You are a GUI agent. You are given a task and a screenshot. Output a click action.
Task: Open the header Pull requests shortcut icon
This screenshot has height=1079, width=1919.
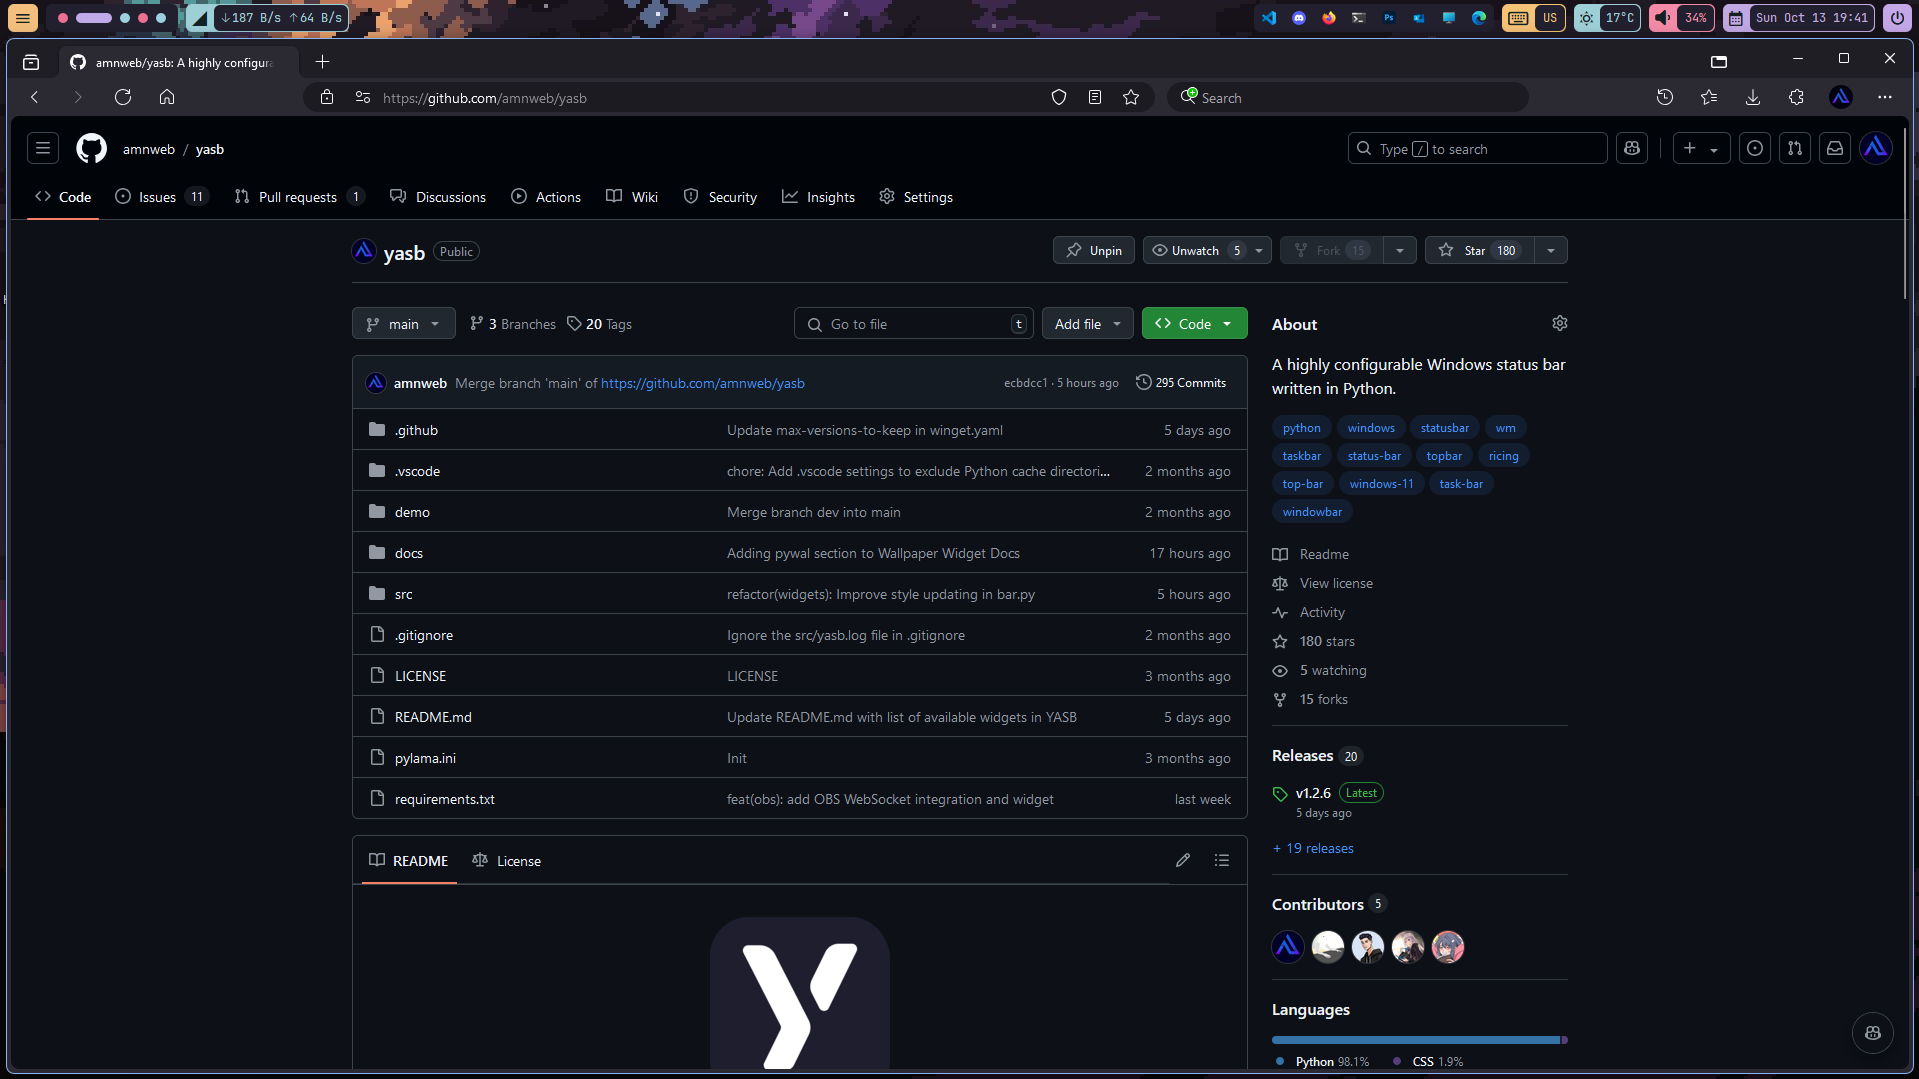pyautogui.click(x=1795, y=149)
